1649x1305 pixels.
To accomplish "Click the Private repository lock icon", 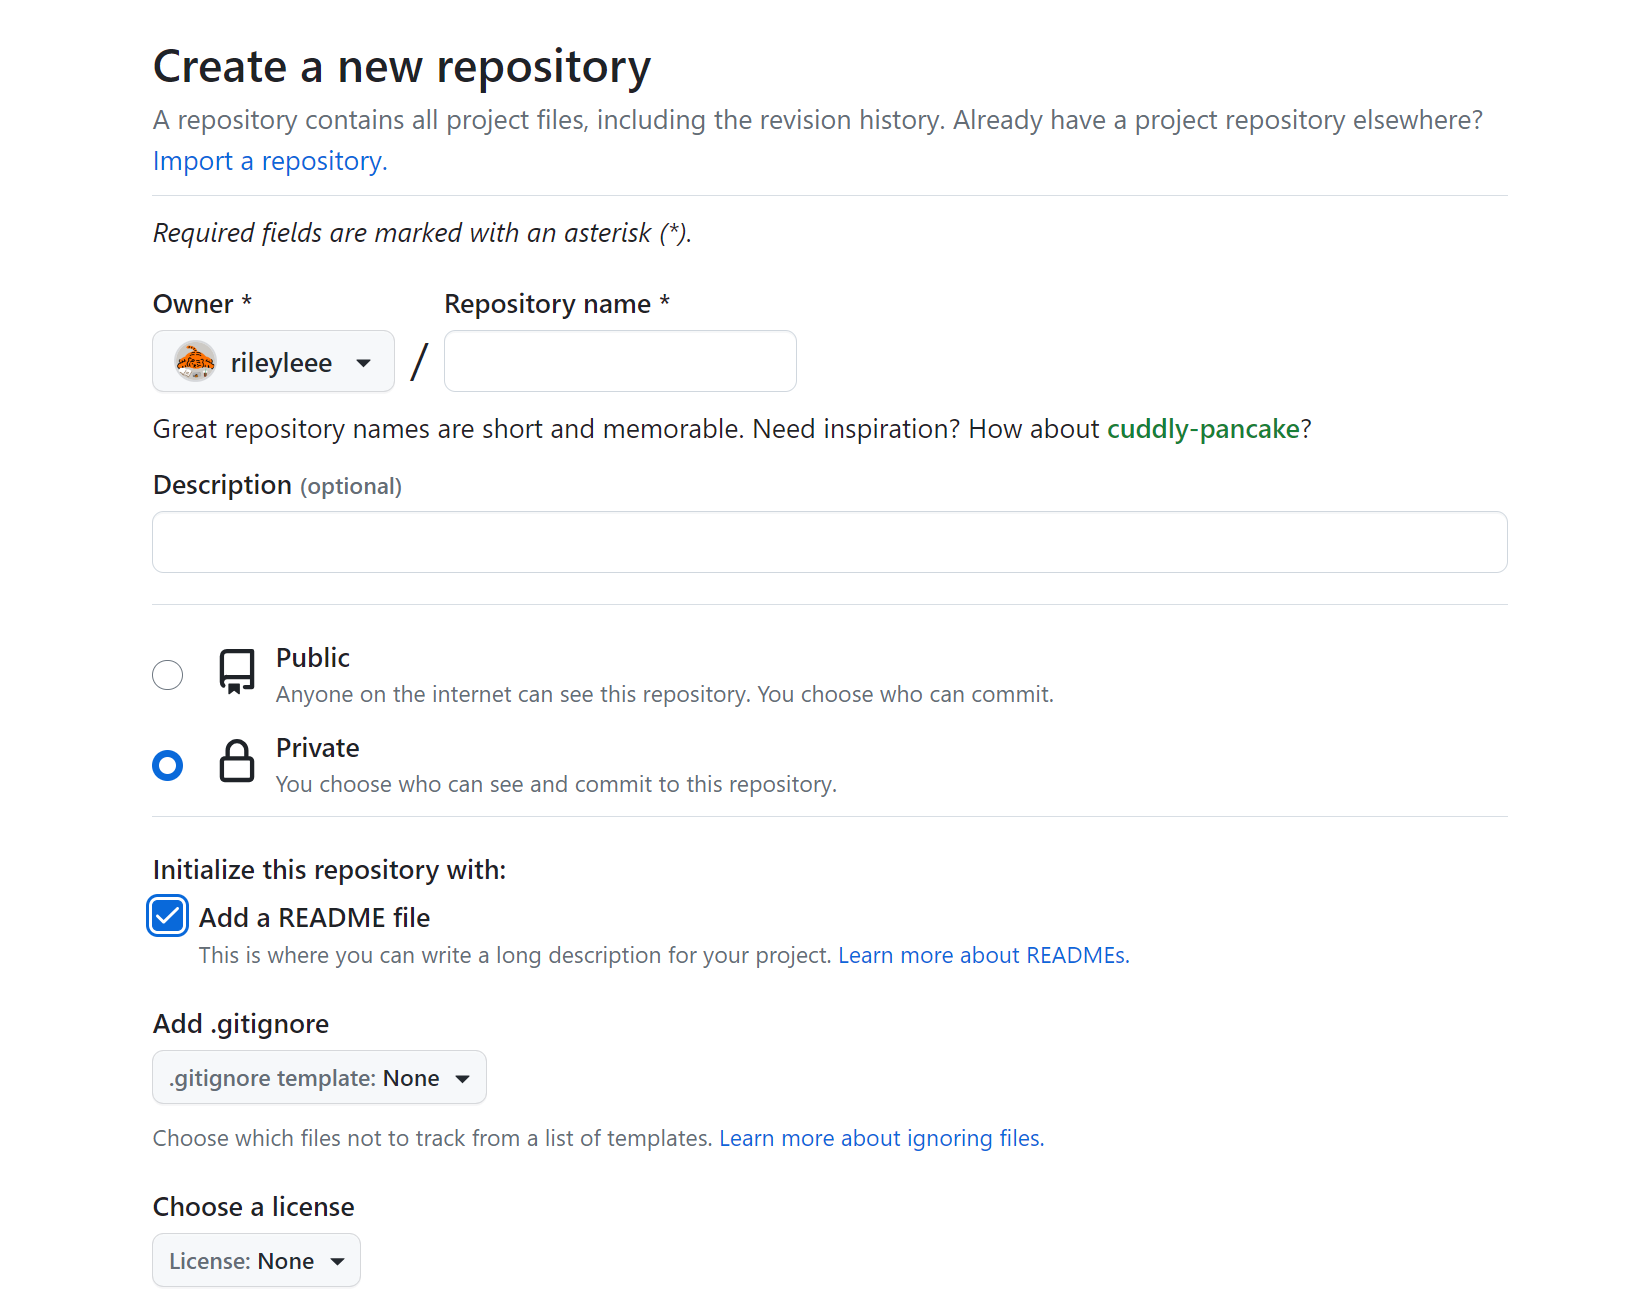I will pyautogui.click(x=237, y=761).
